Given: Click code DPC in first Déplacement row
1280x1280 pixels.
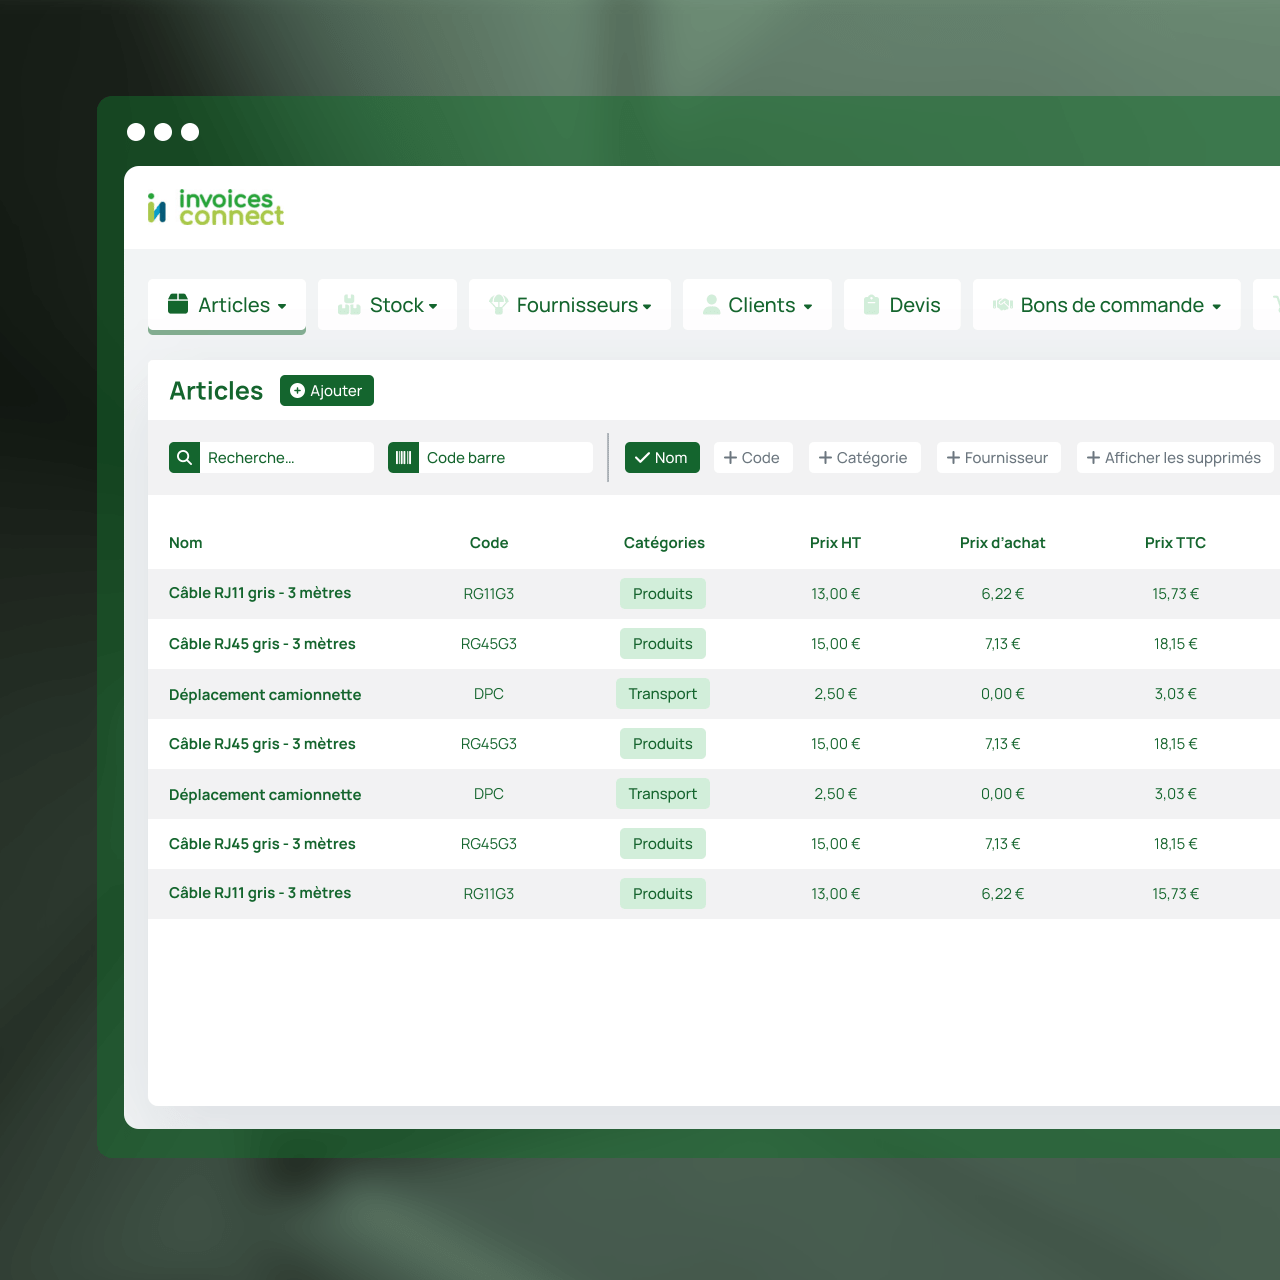Looking at the screenshot, I should point(489,694).
